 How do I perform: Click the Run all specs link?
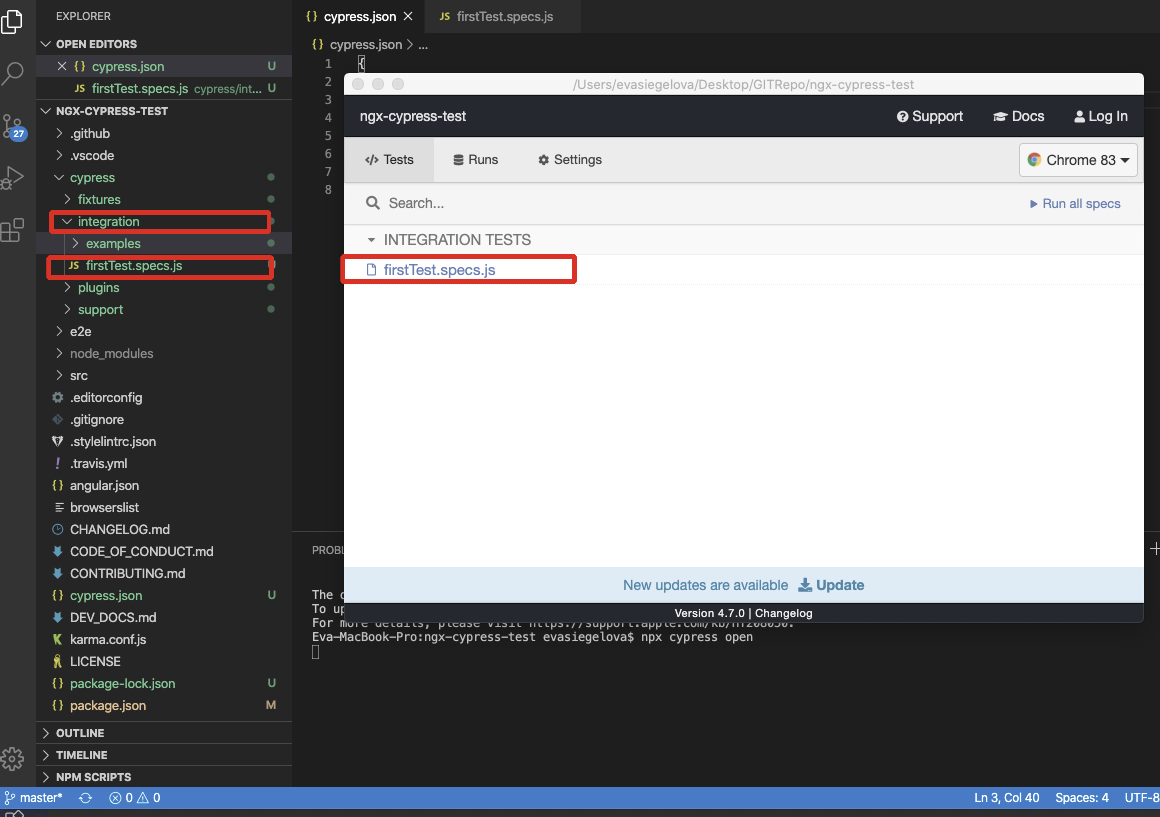click(1075, 203)
